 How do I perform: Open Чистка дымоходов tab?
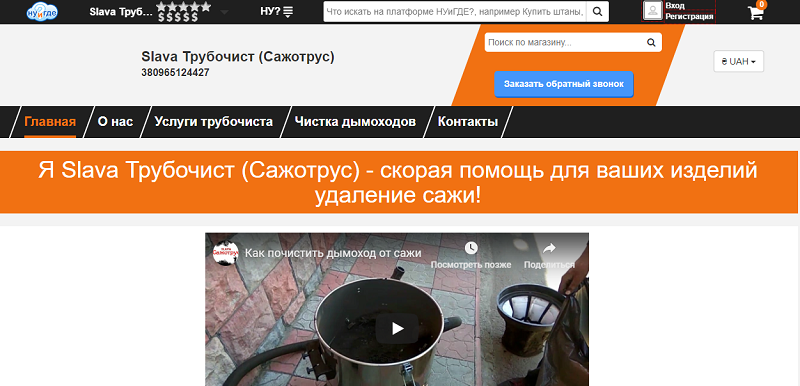click(355, 122)
